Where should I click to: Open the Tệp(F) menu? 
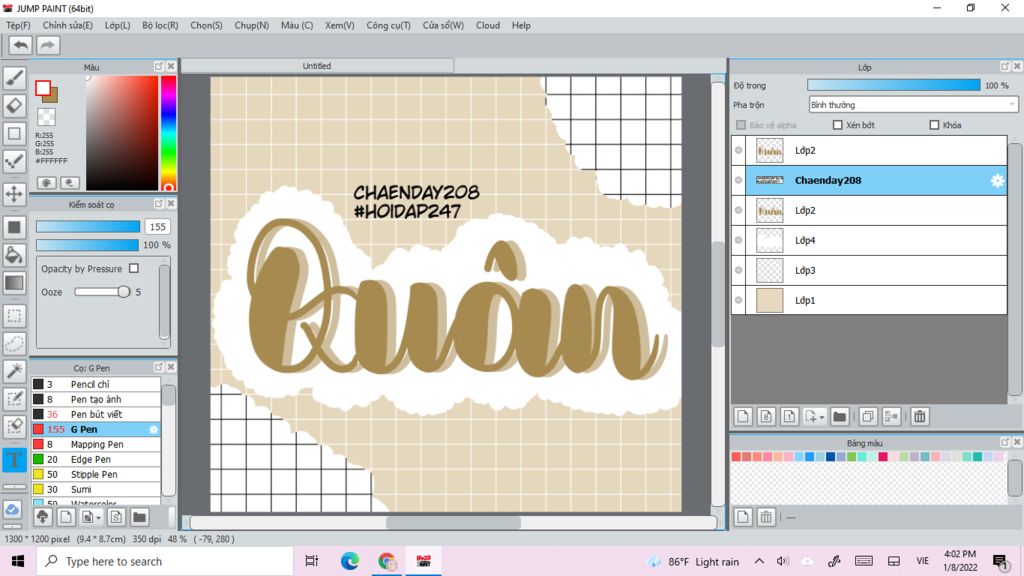[x=18, y=25]
